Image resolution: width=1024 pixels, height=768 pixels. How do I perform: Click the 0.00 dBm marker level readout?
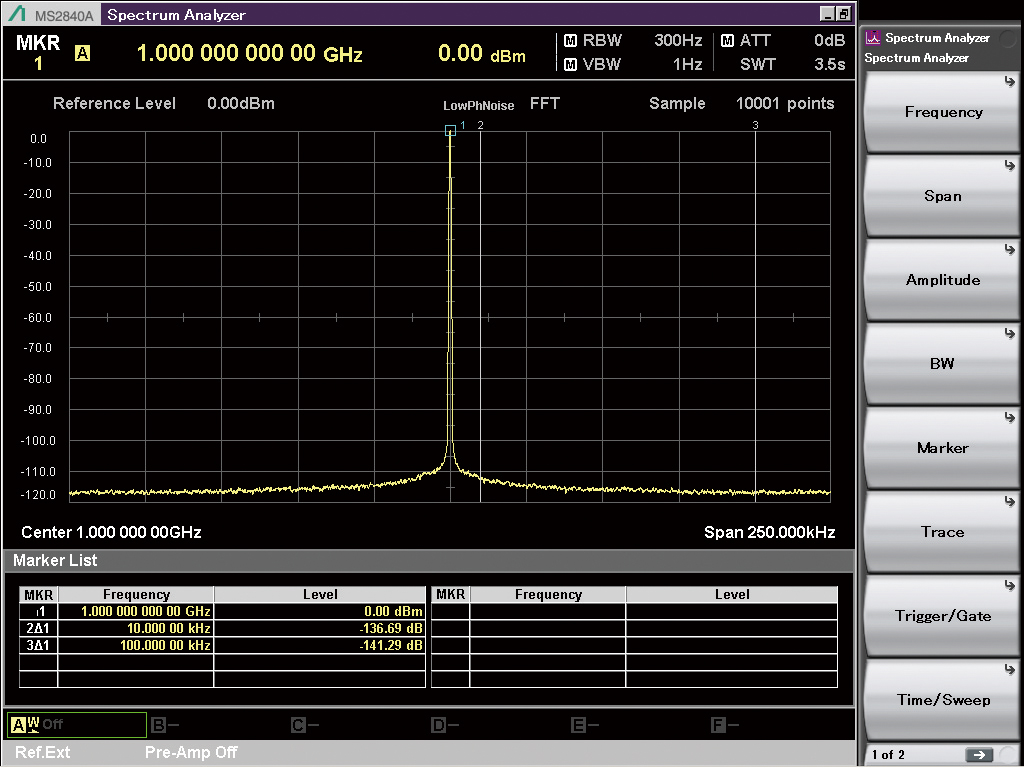[481, 54]
